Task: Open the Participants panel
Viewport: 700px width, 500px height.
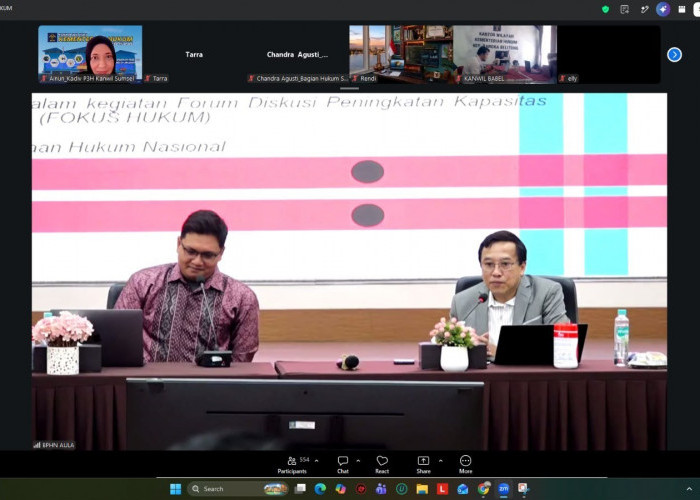Action: pyautogui.click(x=292, y=464)
